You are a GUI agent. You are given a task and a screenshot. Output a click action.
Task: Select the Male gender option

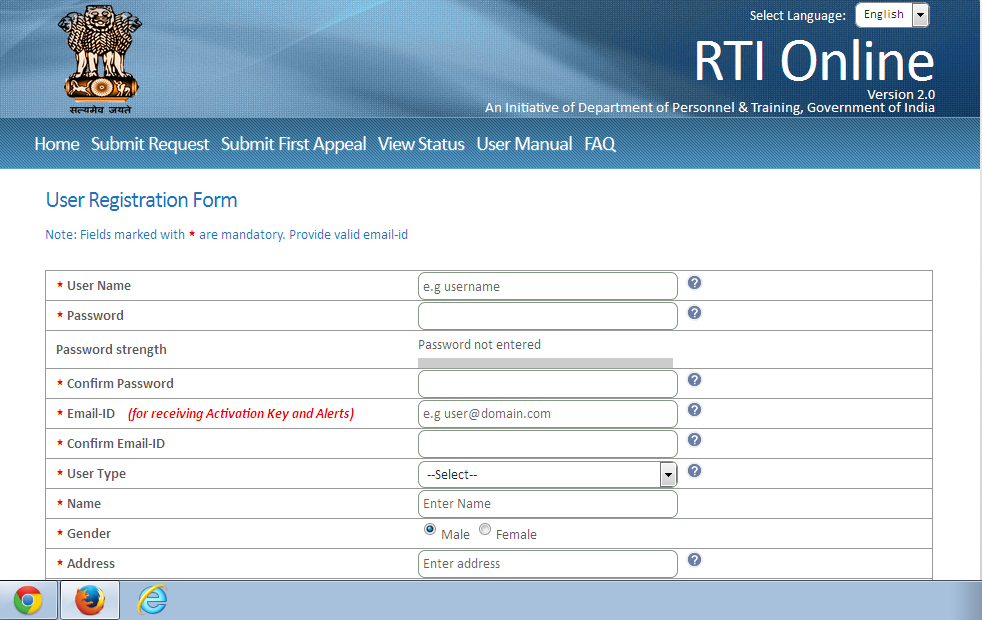click(430, 529)
